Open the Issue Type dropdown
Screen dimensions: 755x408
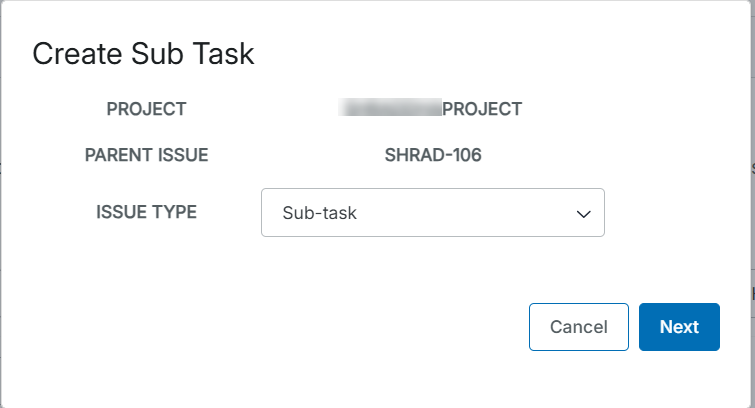(432, 213)
